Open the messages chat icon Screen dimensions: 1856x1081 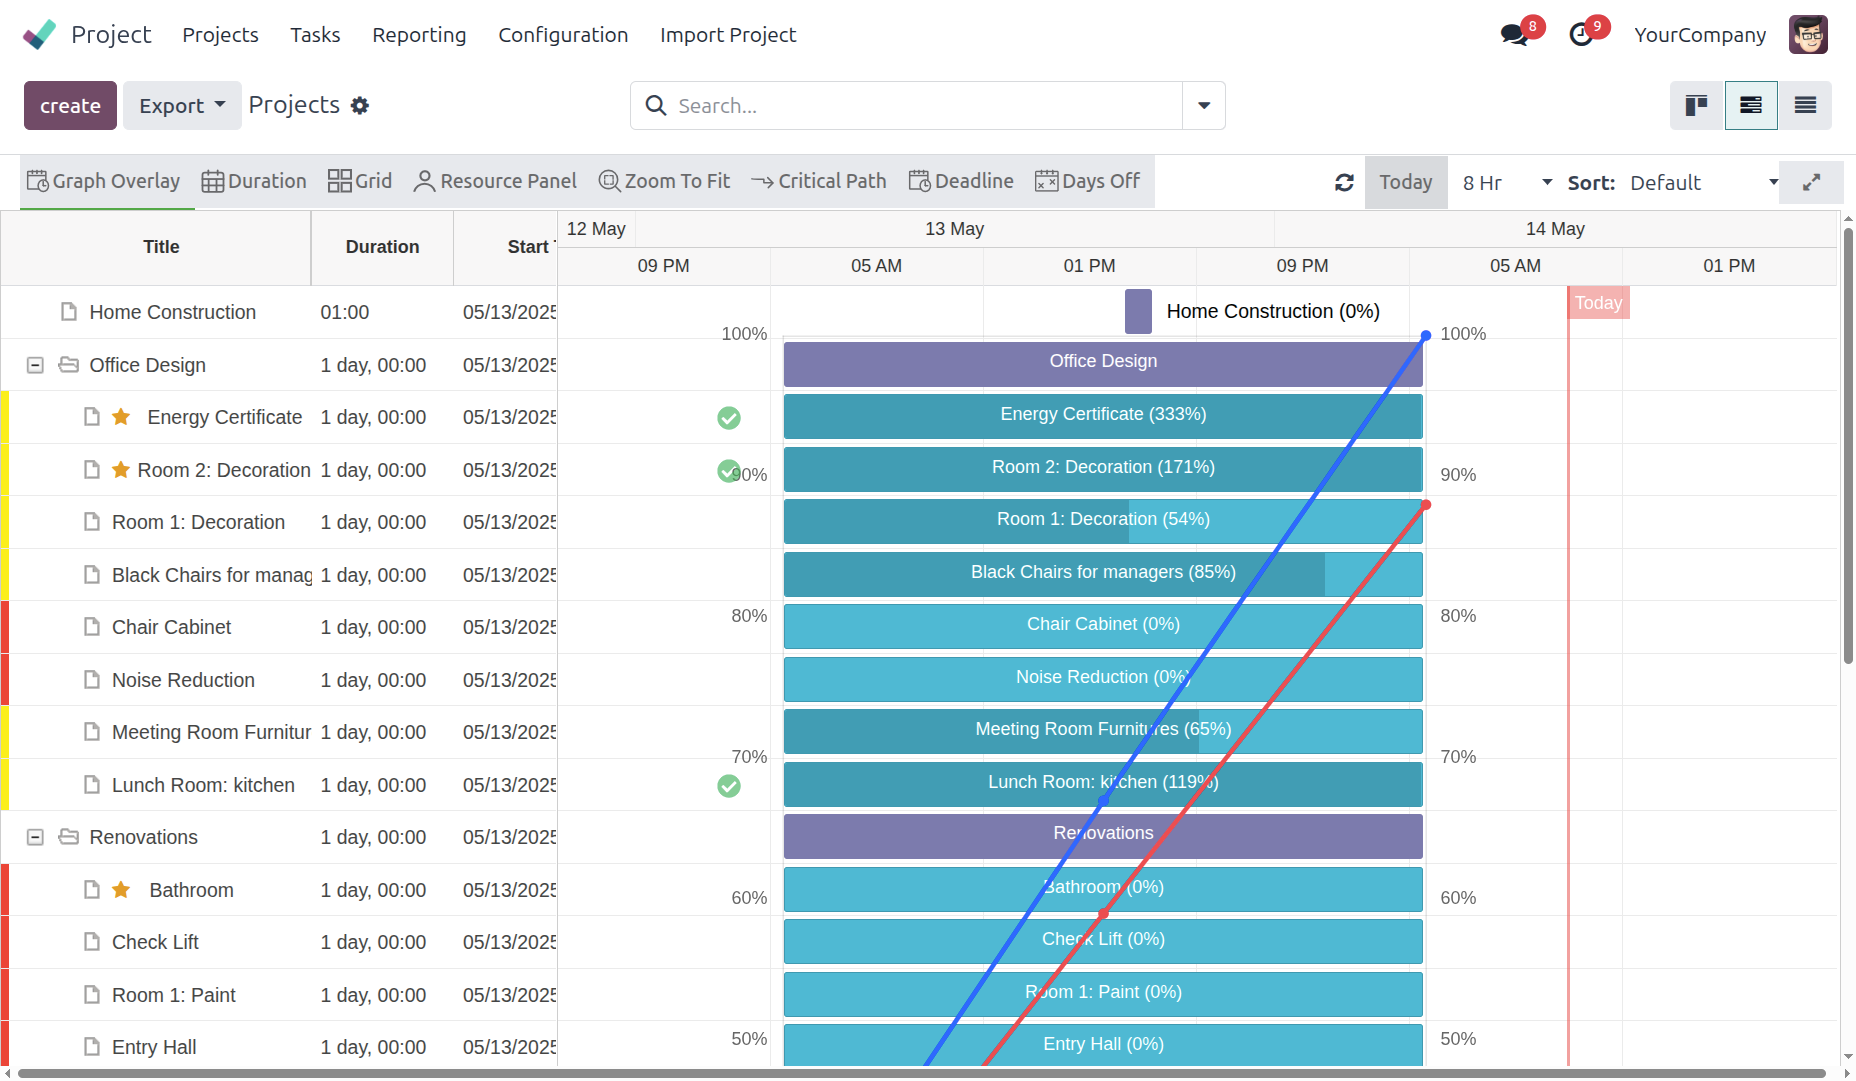1514,35
